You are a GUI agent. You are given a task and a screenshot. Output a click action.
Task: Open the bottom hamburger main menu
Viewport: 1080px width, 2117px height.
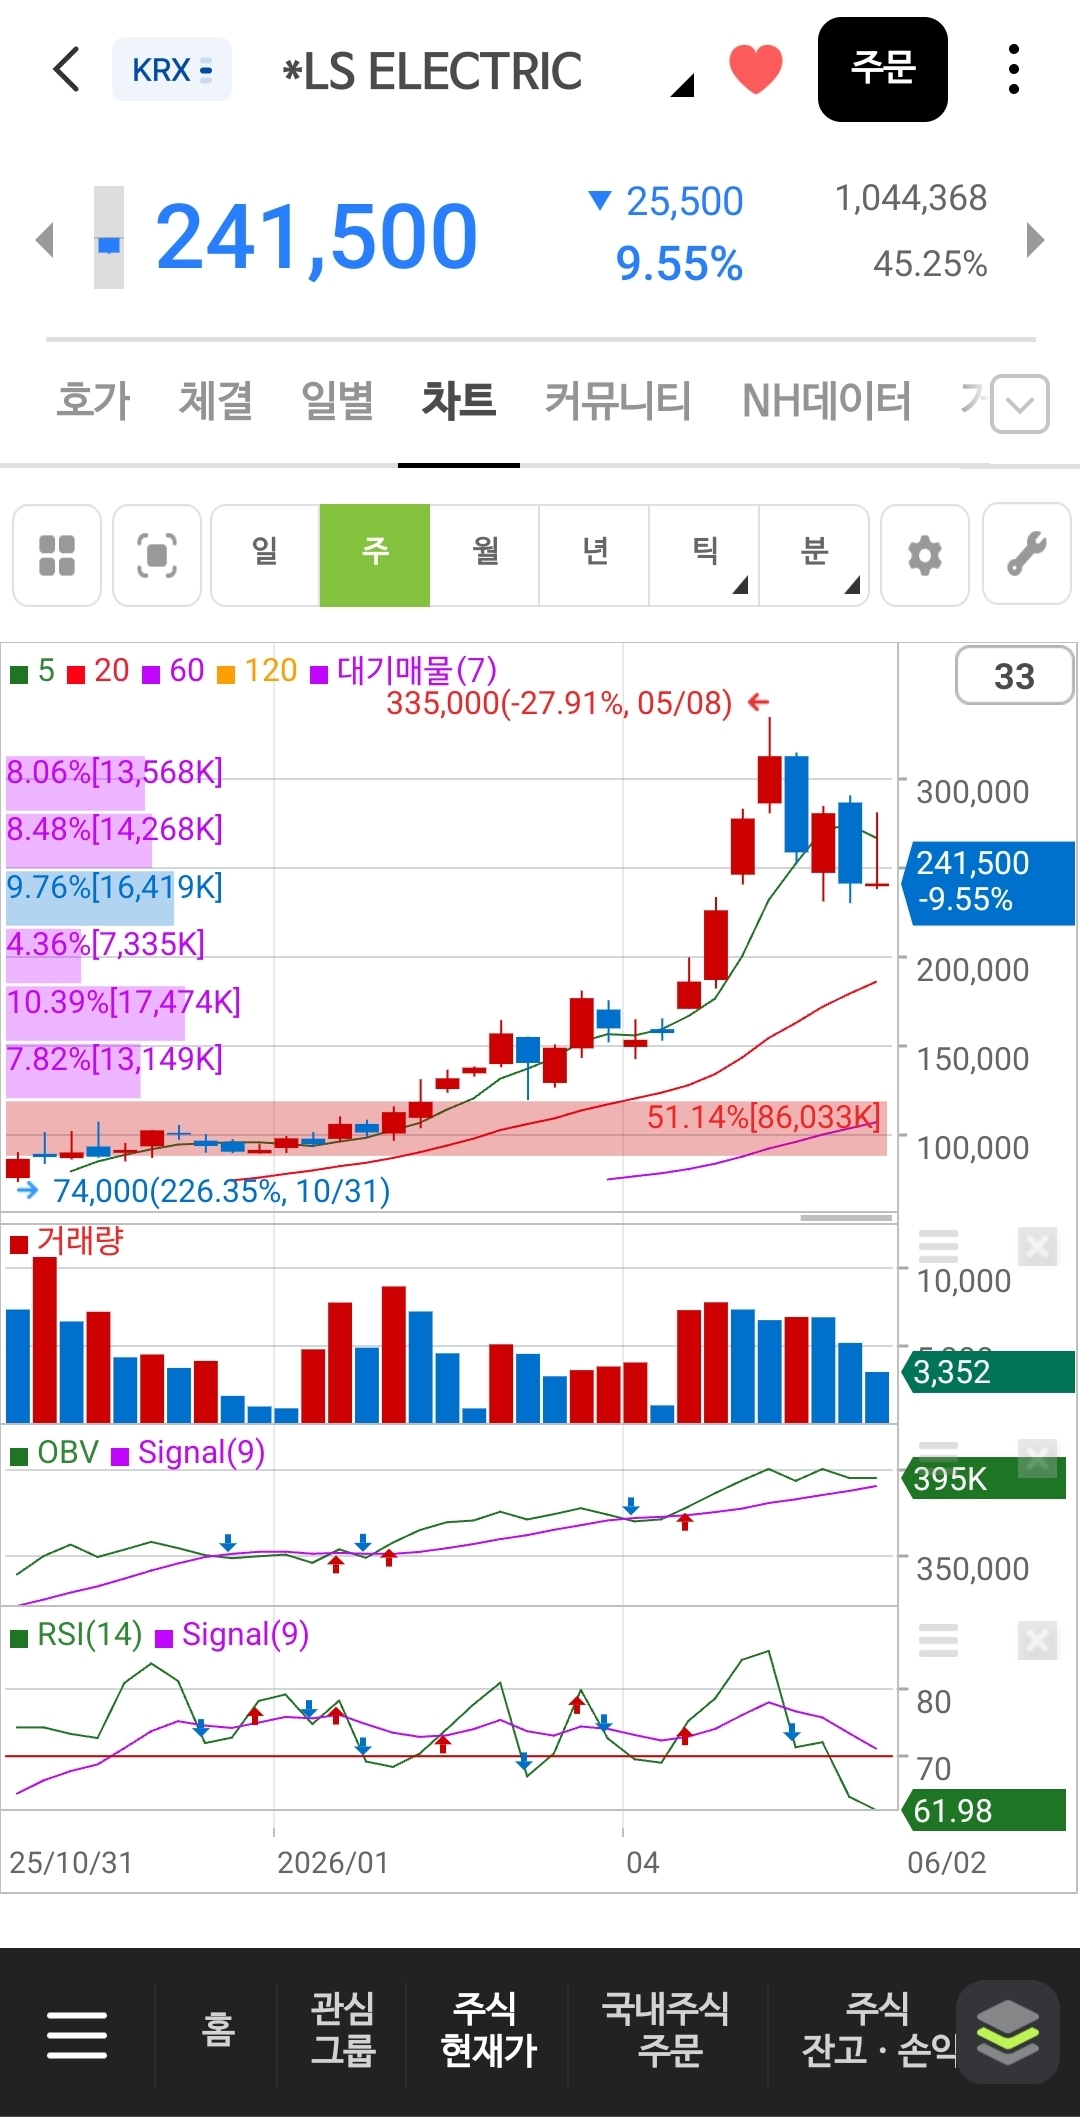(x=77, y=2035)
